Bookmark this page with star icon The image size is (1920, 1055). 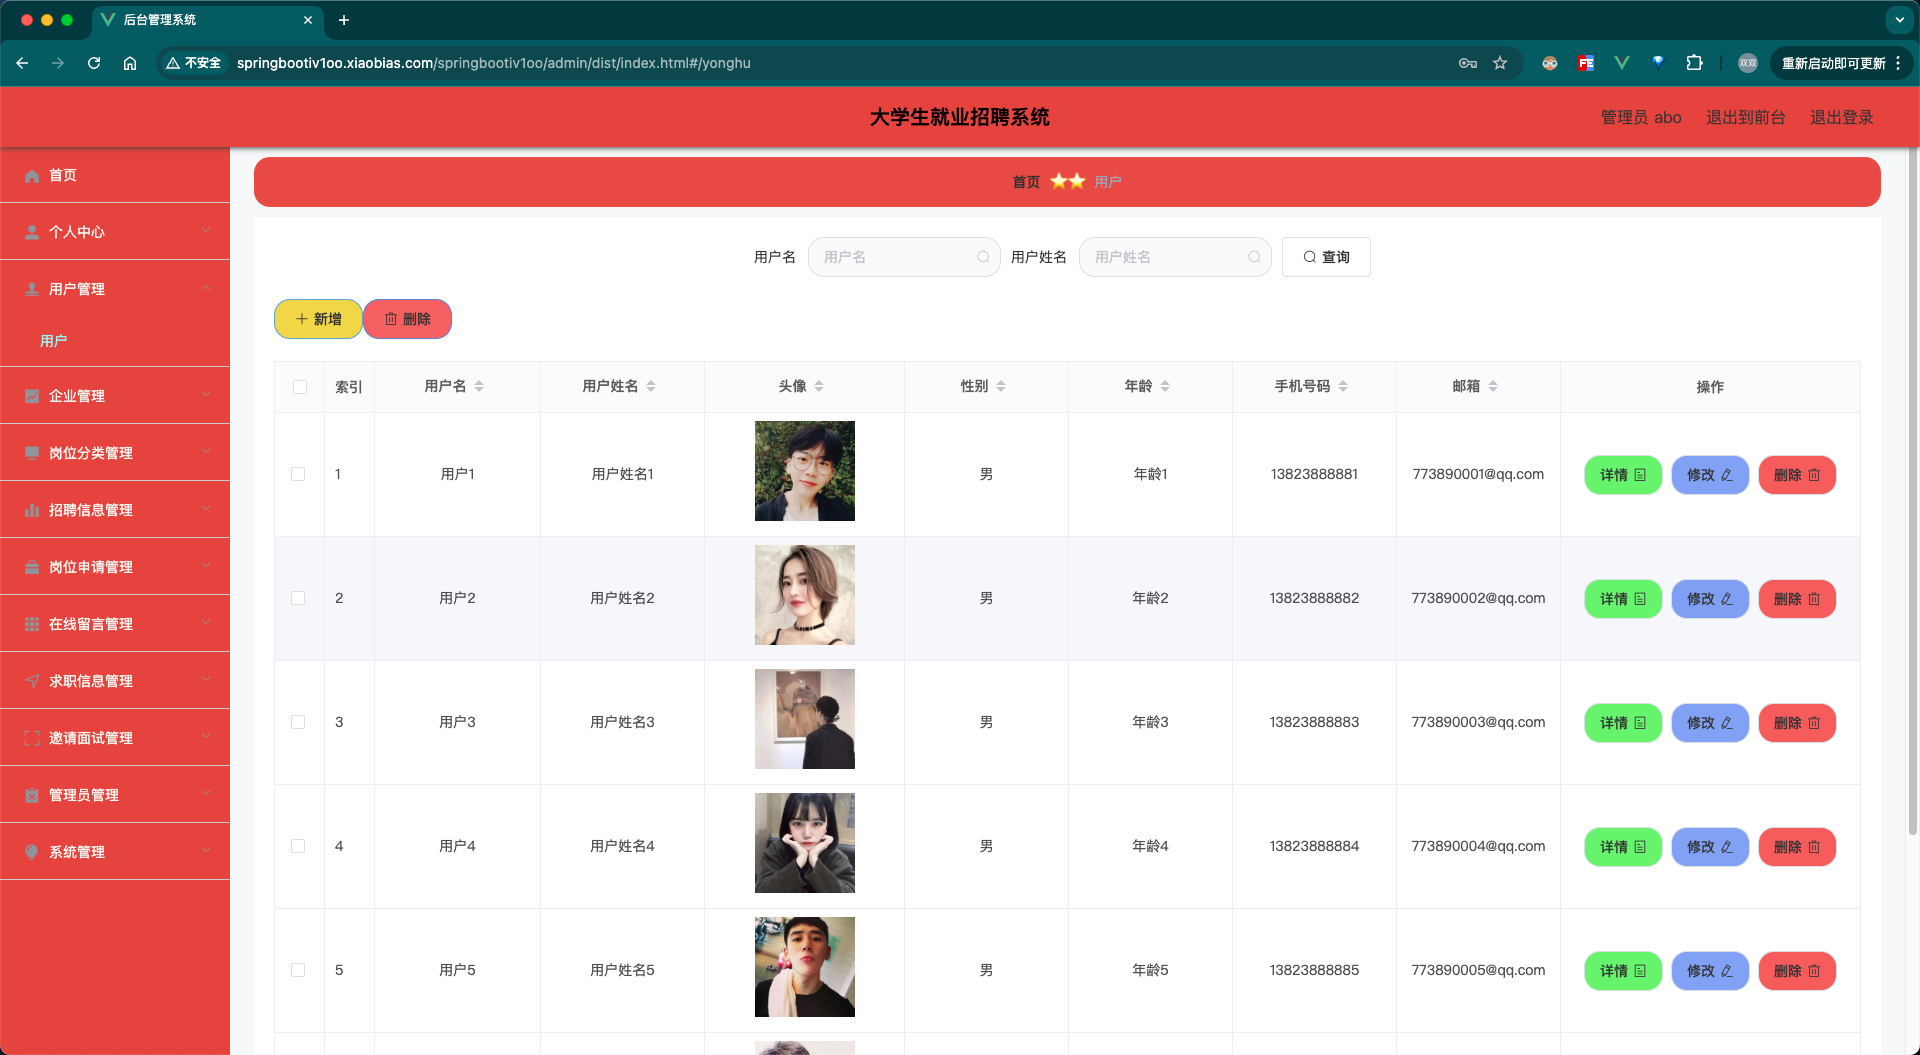pyautogui.click(x=1500, y=63)
